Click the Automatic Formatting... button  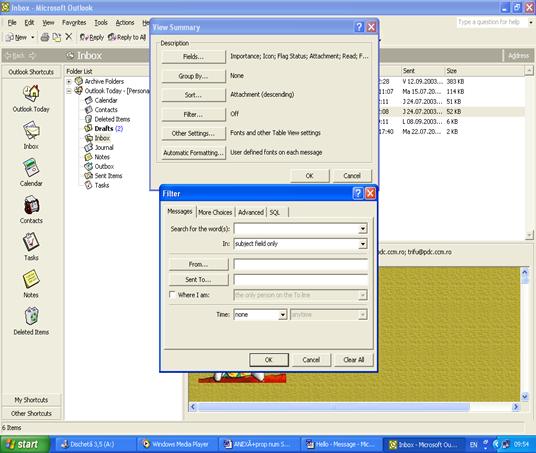(x=193, y=152)
